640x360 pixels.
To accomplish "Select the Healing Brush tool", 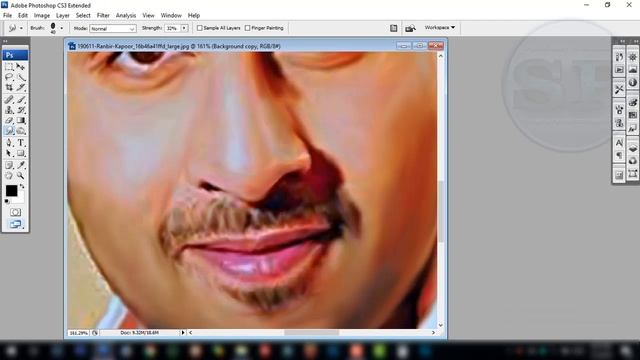I will [9, 99].
